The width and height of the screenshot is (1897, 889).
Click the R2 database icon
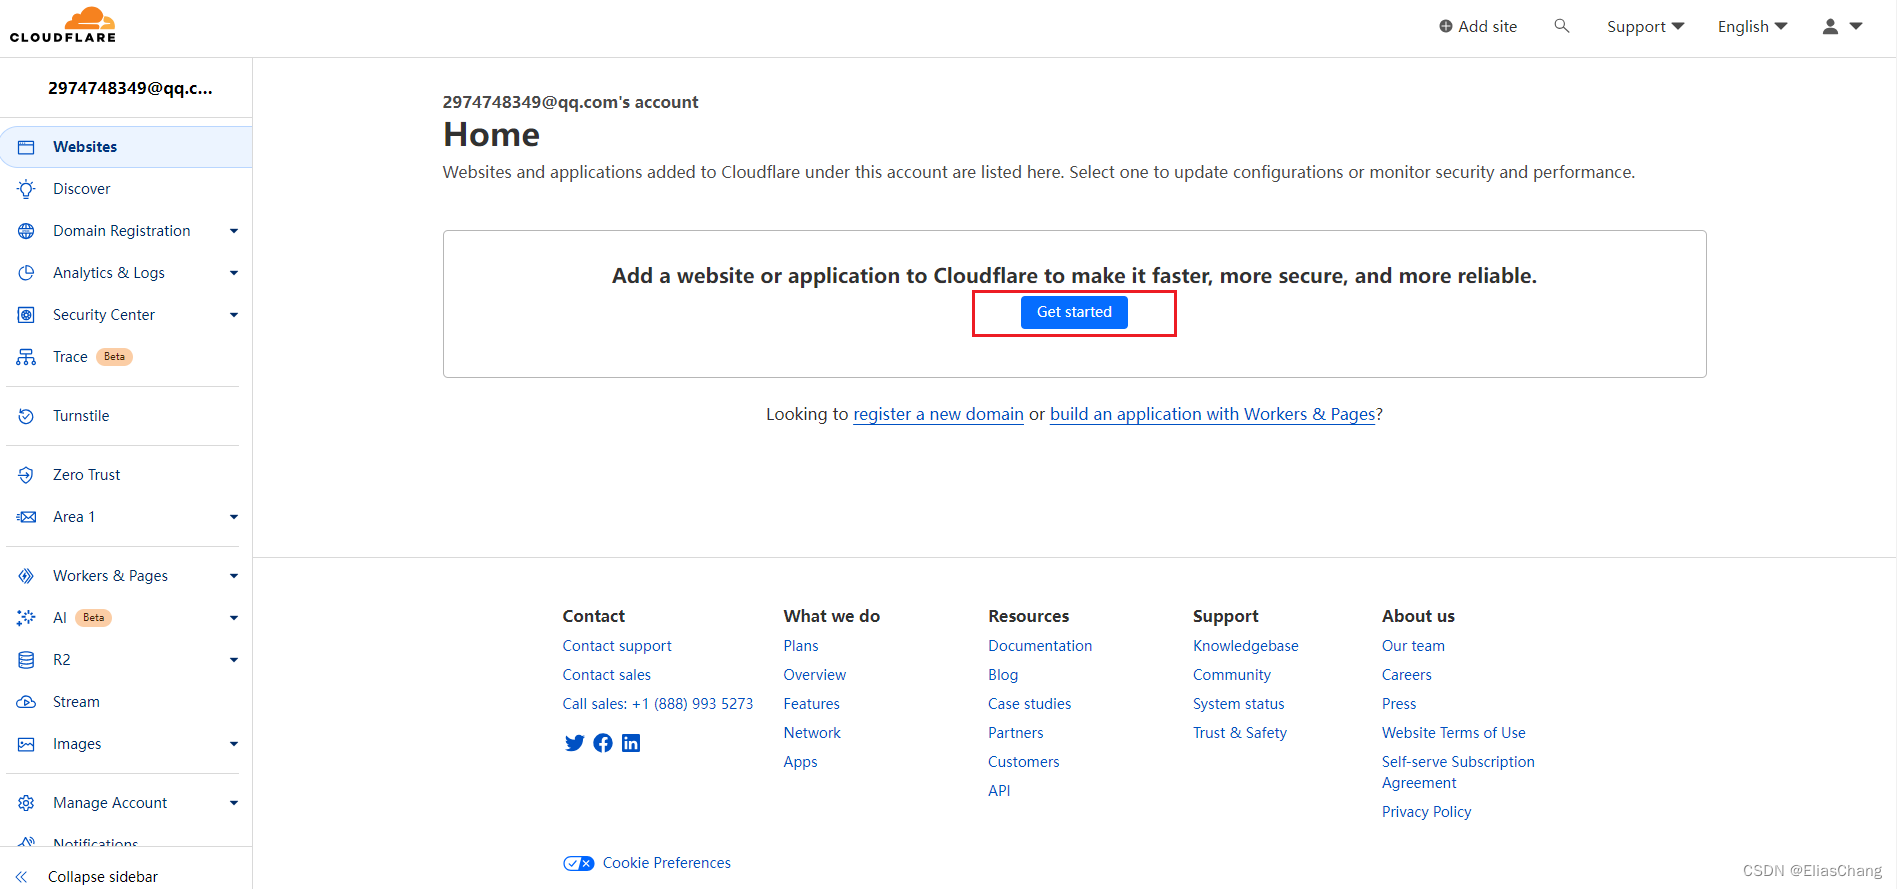coord(26,660)
